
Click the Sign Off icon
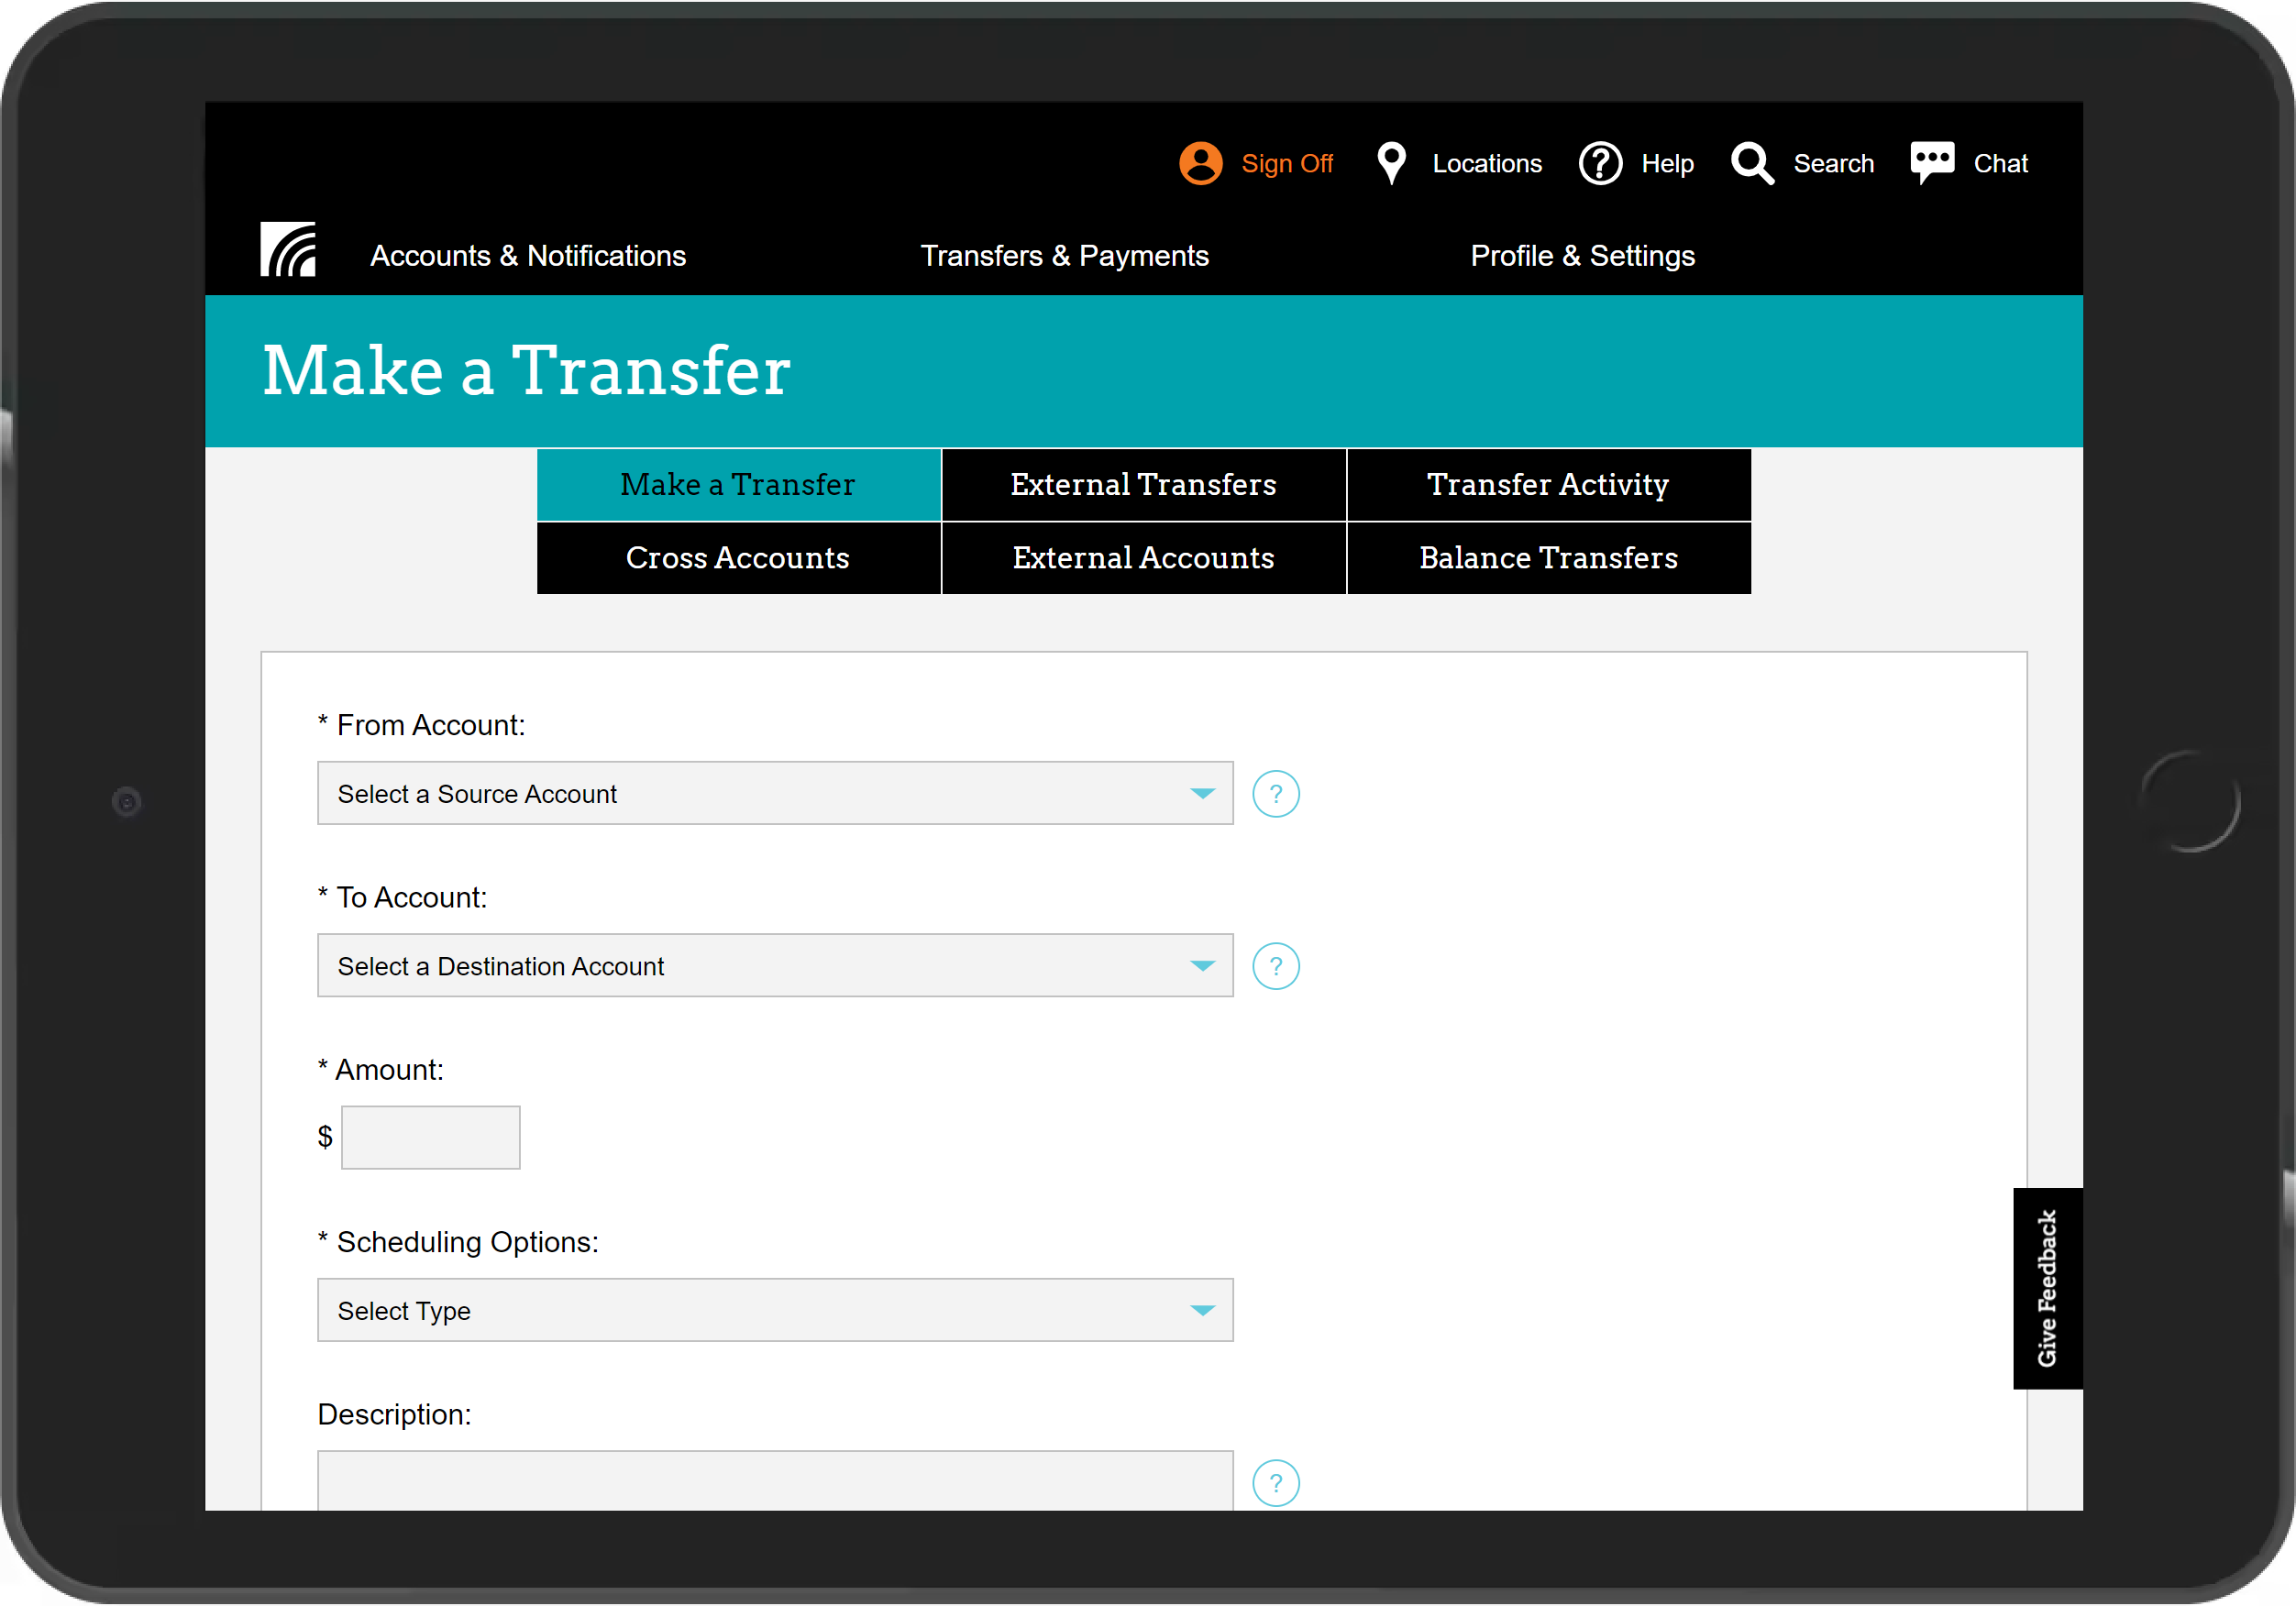[x=1204, y=162]
